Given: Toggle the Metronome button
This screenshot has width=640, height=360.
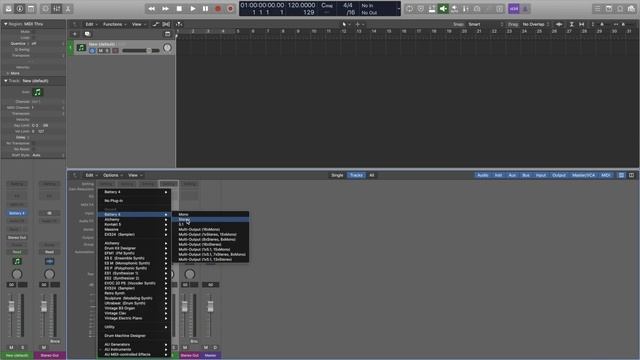Looking at the screenshot, I should pos(525,9).
